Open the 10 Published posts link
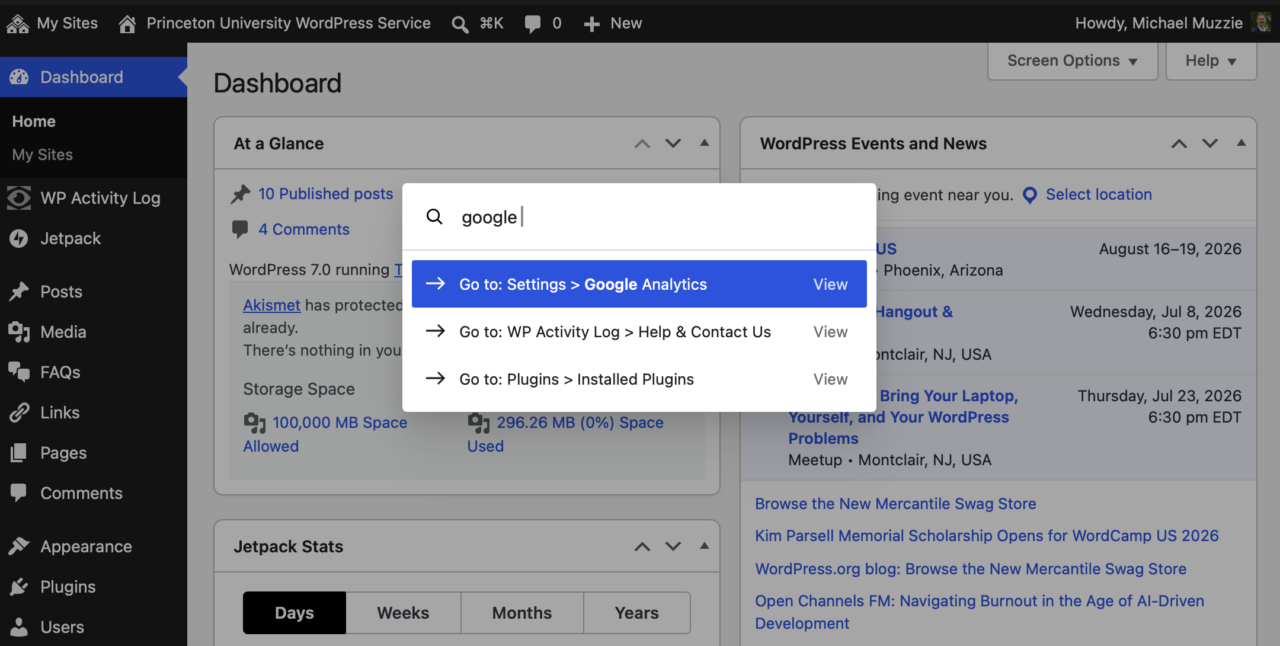Image resolution: width=1280 pixels, height=646 pixels. [x=326, y=194]
